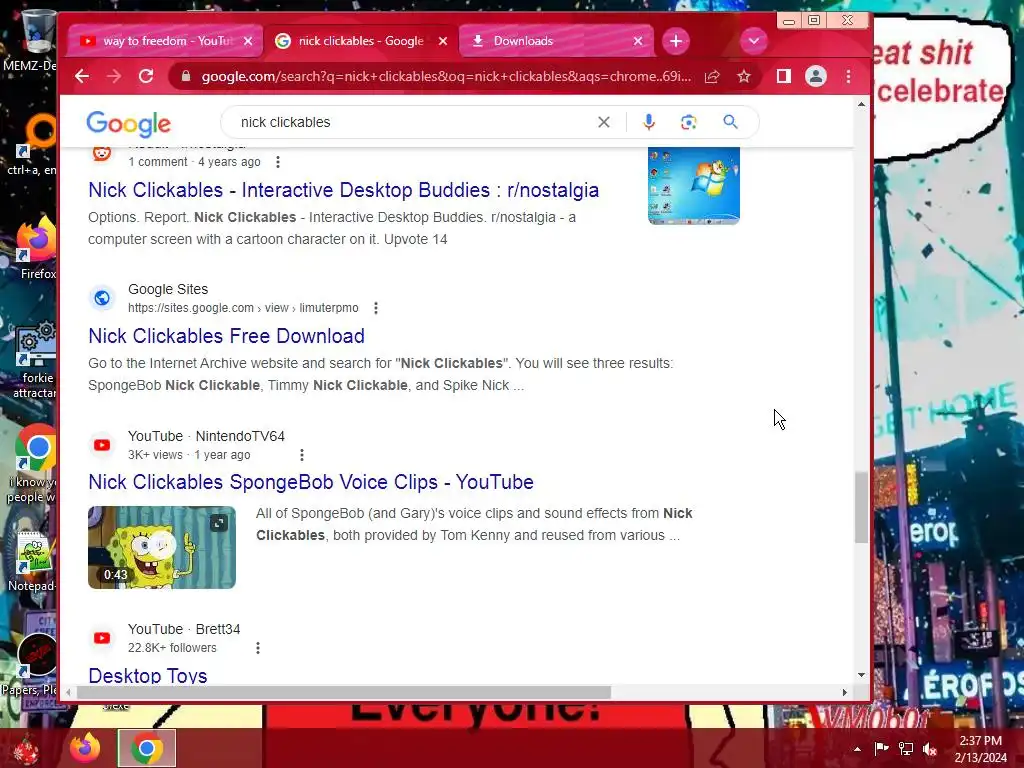Click YouTube favicon for Brett34 result

[102, 638]
